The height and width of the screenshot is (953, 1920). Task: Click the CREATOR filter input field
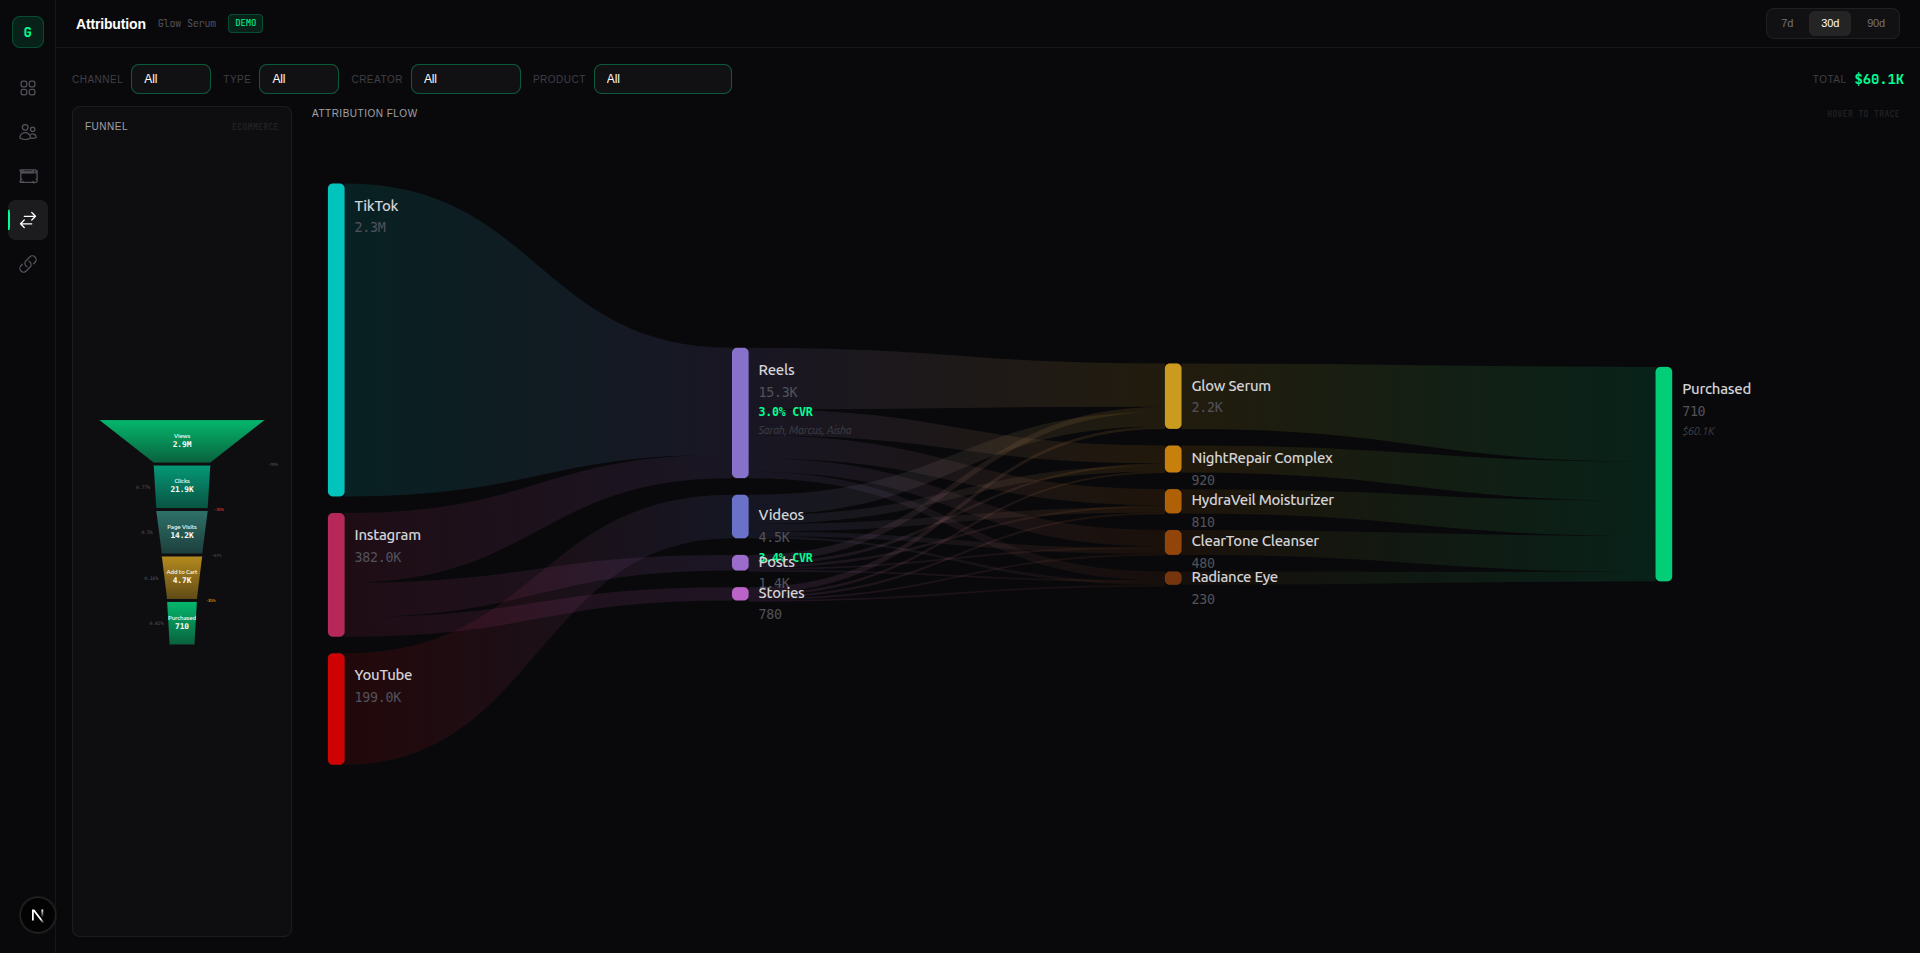(x=465, y=79)
